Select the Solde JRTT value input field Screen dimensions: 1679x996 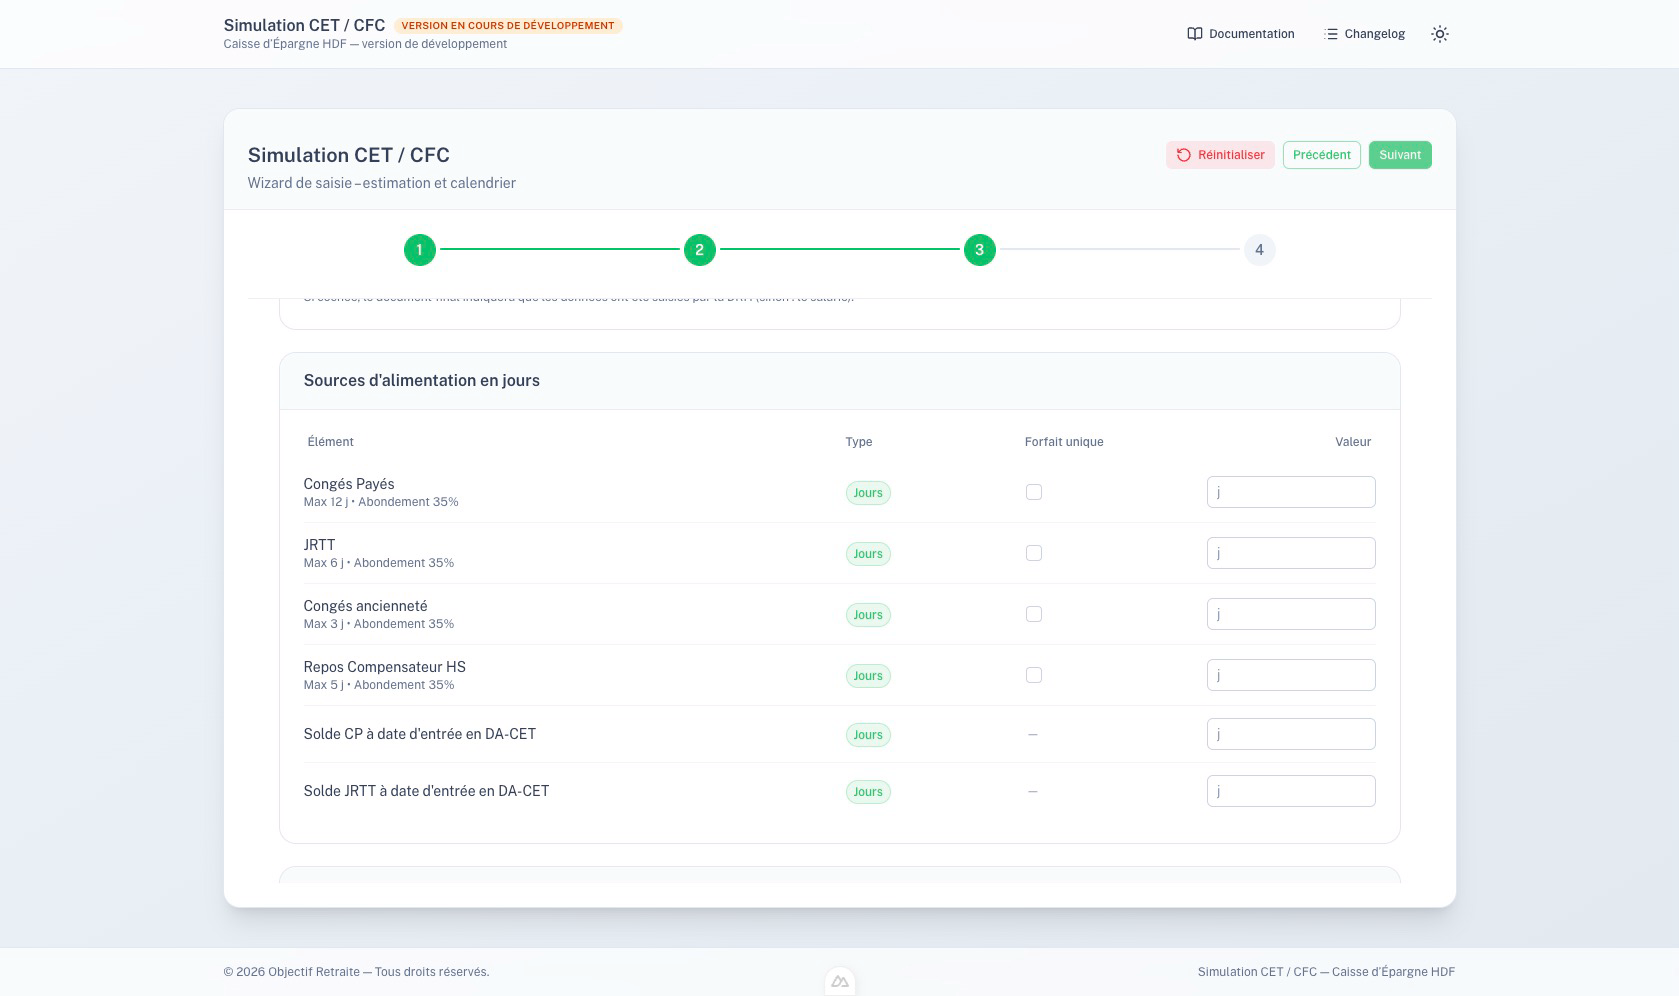point(1290,791)
